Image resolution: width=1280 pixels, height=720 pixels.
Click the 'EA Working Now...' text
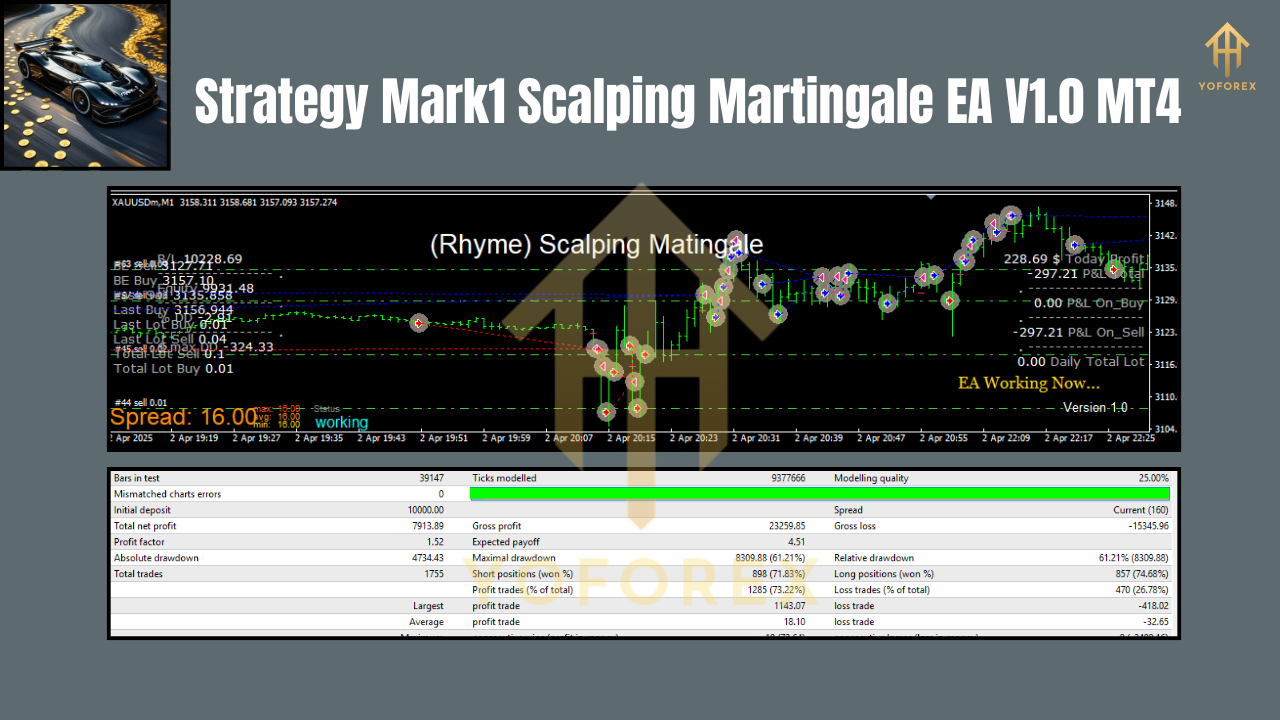pos(1028,383)
